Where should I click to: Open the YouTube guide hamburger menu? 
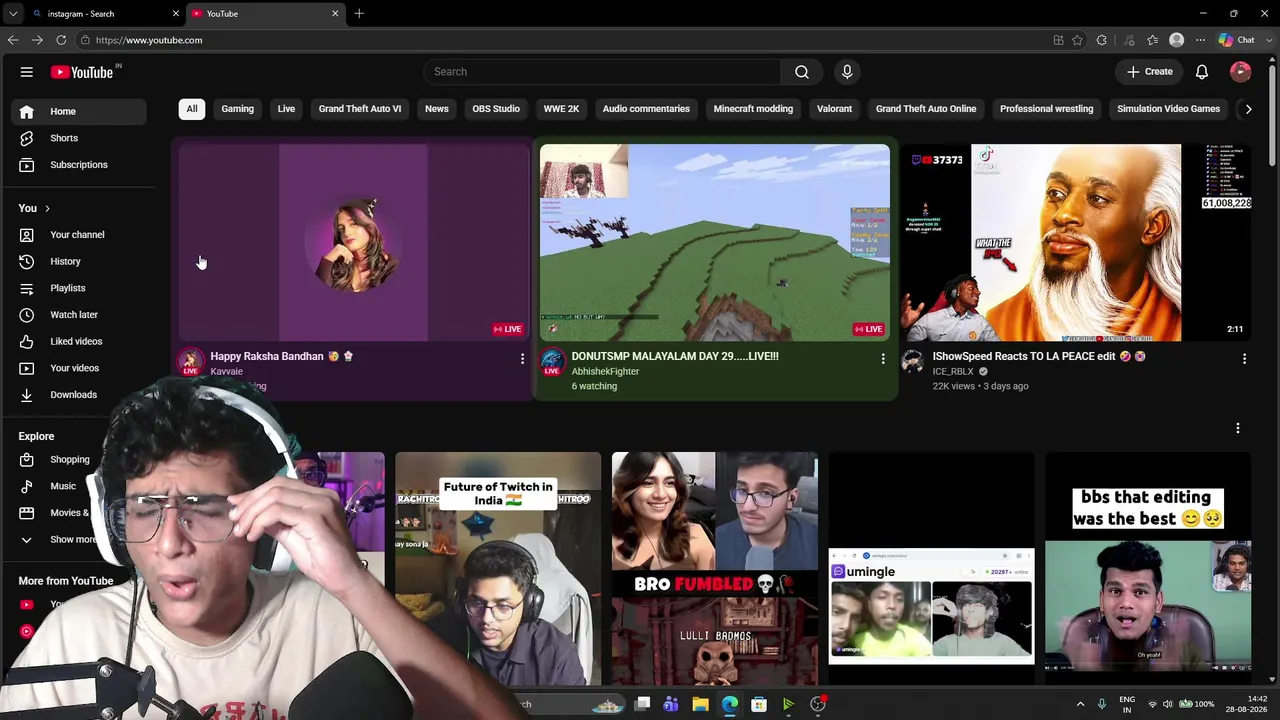point(27,72)
